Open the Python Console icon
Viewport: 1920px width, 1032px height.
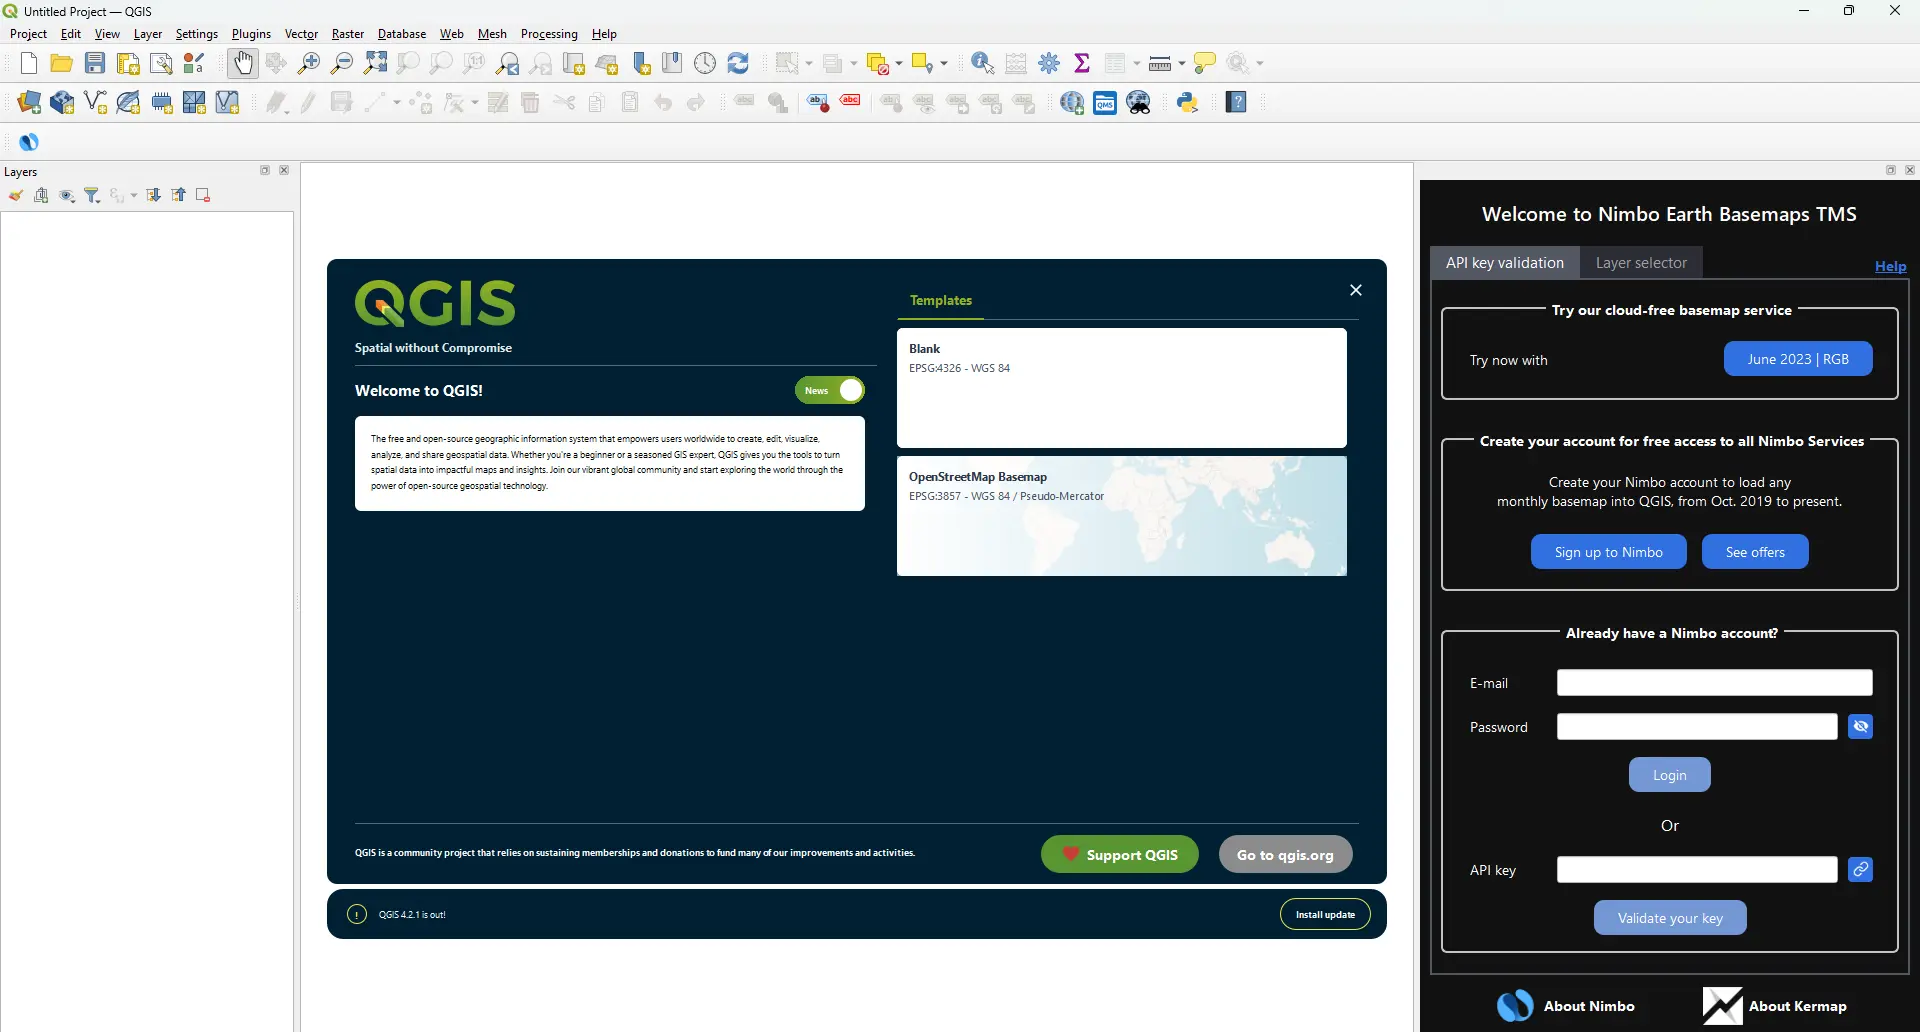tap(1188, 102)
